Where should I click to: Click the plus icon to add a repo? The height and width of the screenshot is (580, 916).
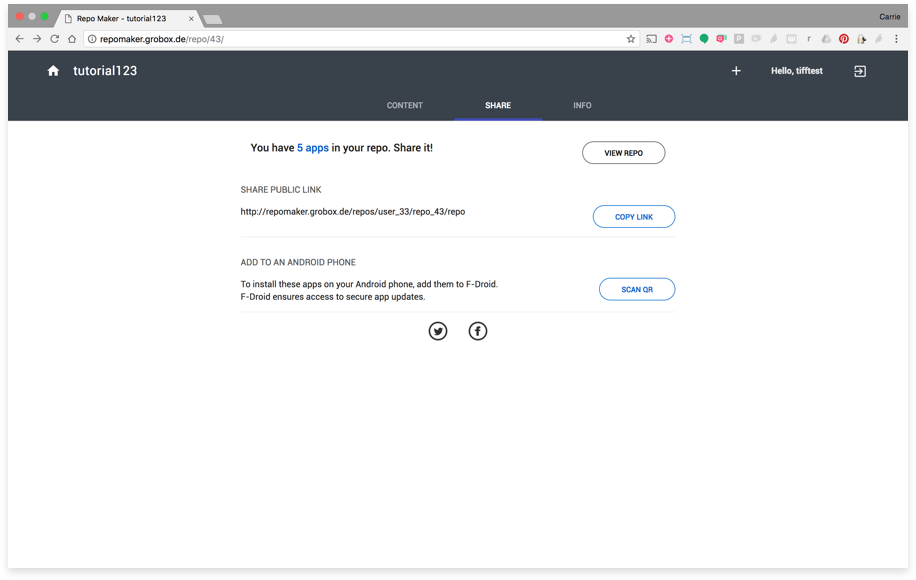(736, 71)
